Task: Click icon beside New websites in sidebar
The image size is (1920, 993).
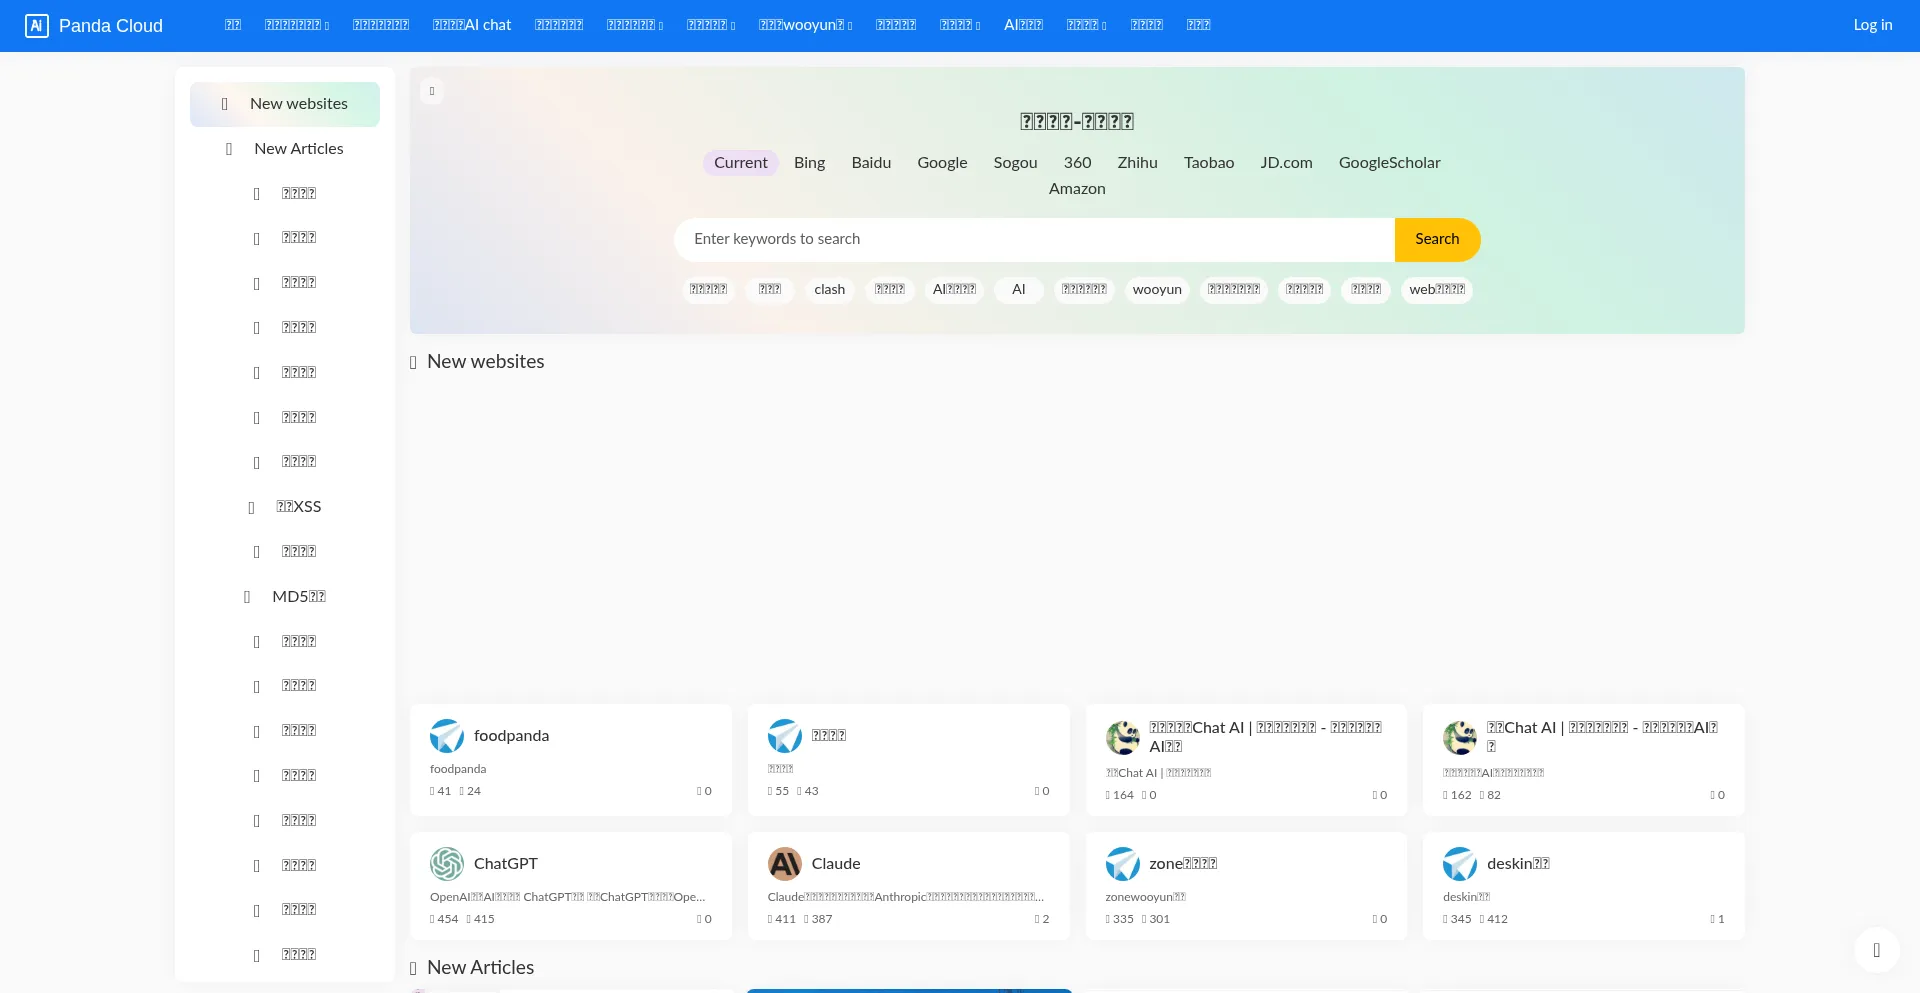Action: click(225, 104)
